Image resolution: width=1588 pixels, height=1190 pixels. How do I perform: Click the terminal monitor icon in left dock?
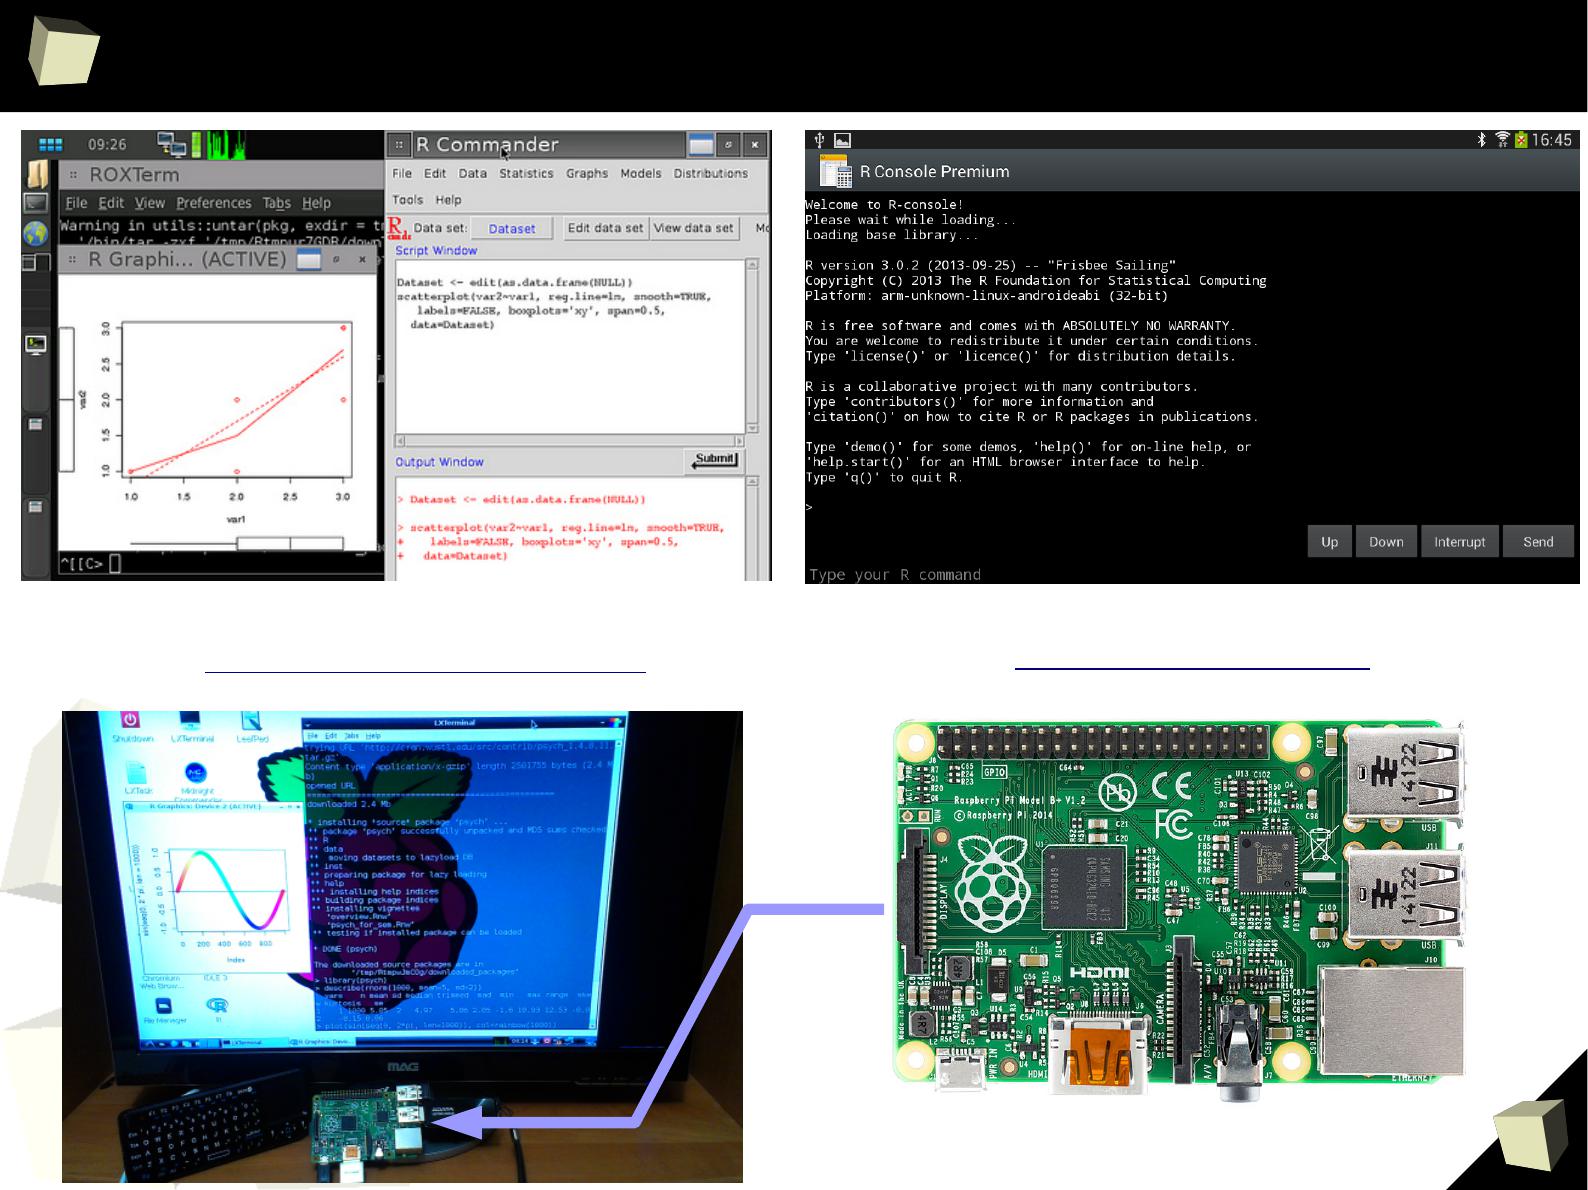pyautogui.click(x=36, y=346)
